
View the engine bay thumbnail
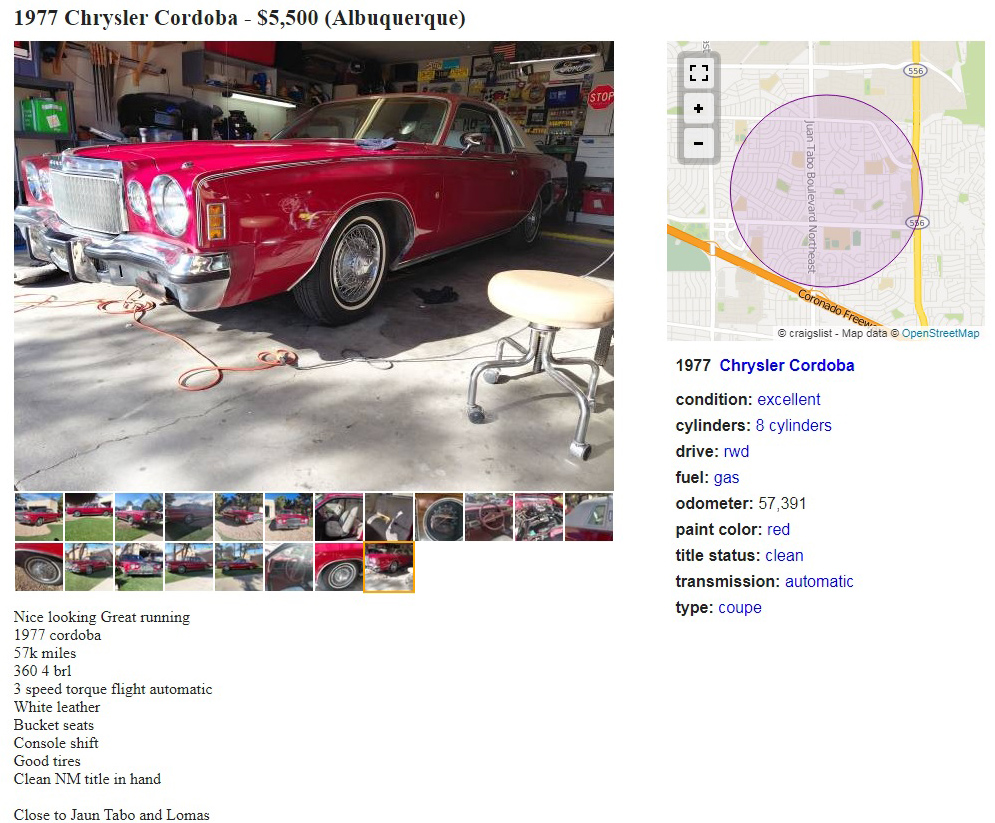point(539,517)
